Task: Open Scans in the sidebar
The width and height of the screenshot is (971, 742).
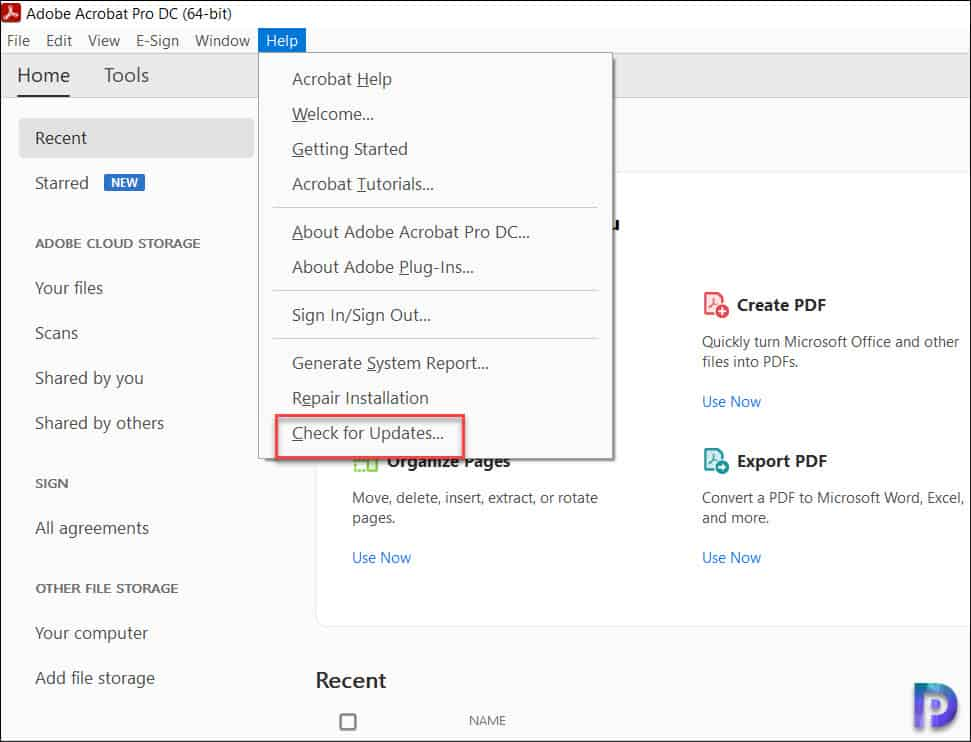Action: [56, 333]
